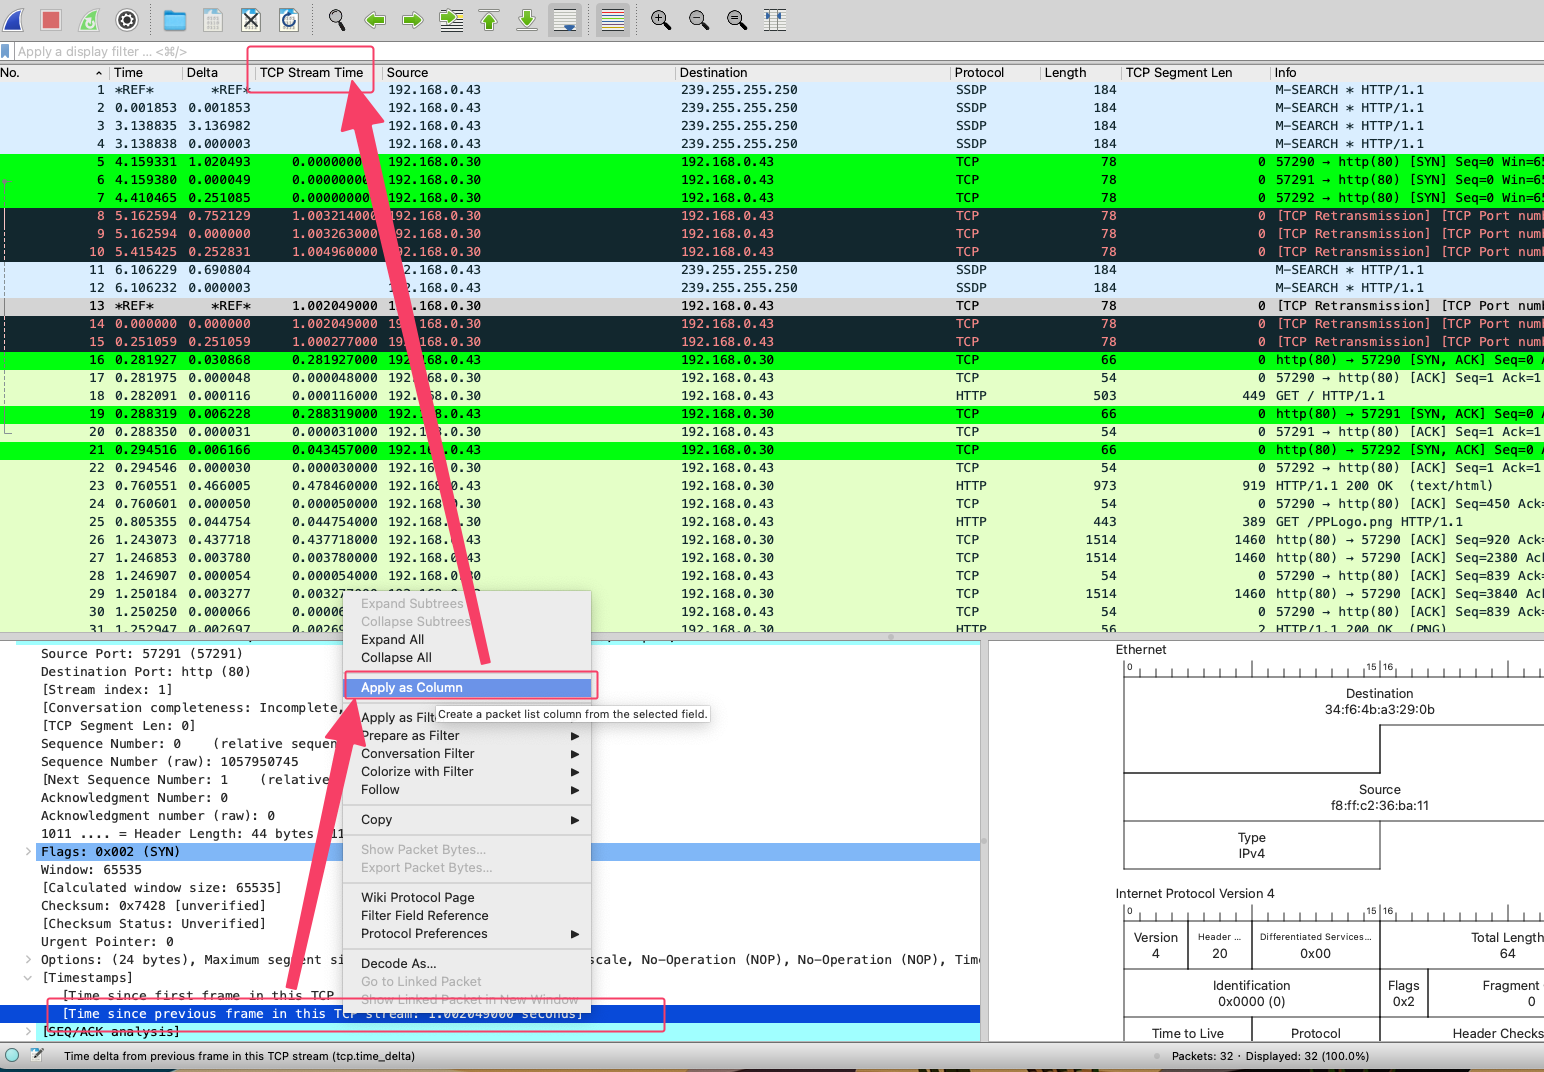The image size is (1544, 1072).
Task: Click the display filter input field
Action: coord(150,51)
